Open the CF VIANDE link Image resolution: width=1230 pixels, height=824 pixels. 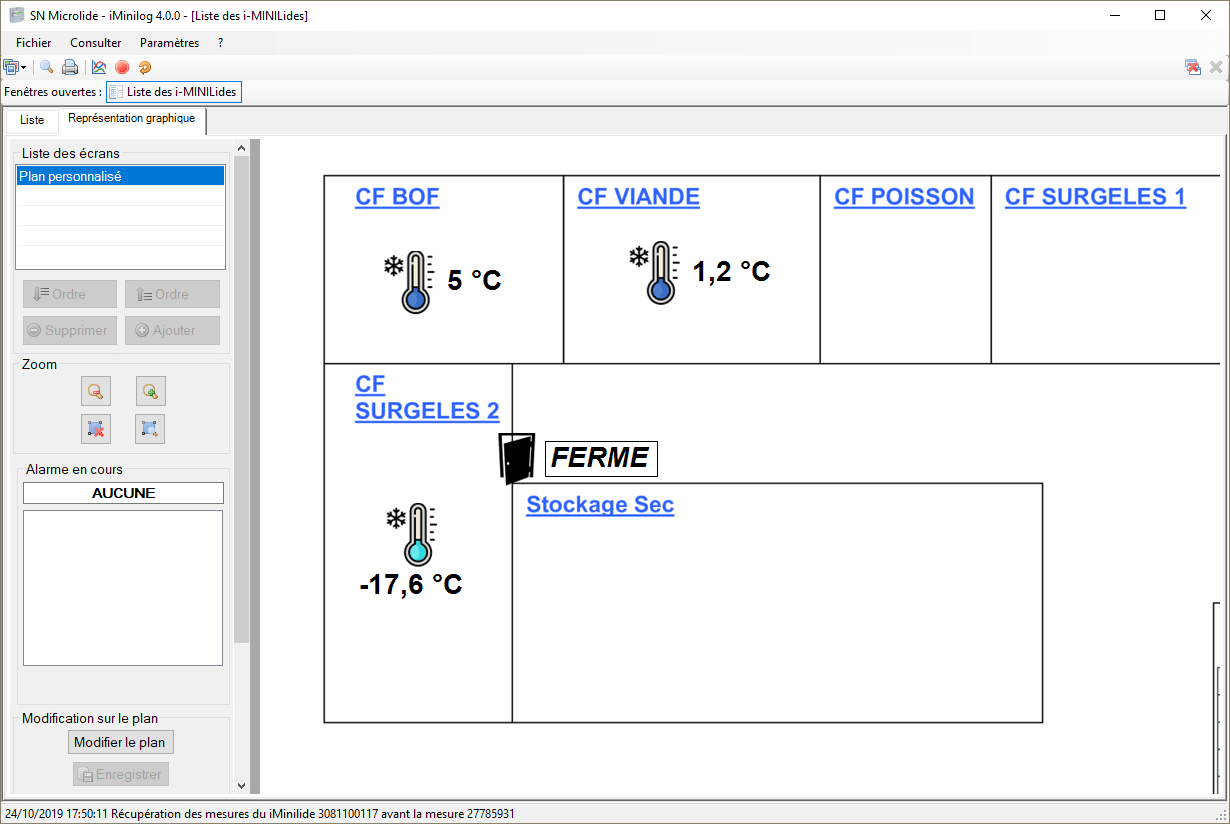[639, 197]
